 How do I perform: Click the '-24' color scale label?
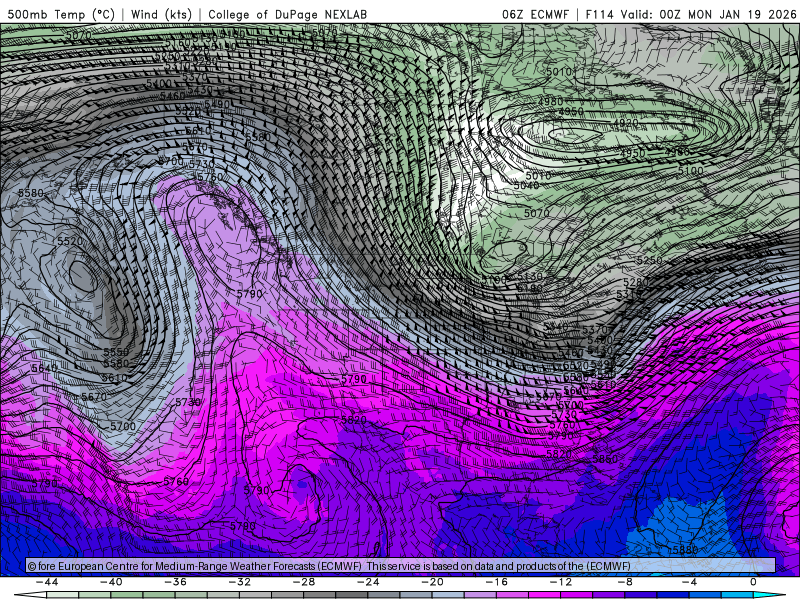click(368, 582)
